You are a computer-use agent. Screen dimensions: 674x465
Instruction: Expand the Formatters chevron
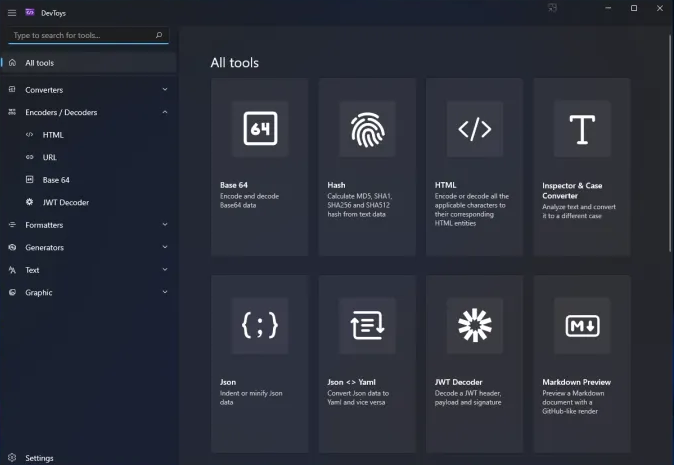pos(165,225)
